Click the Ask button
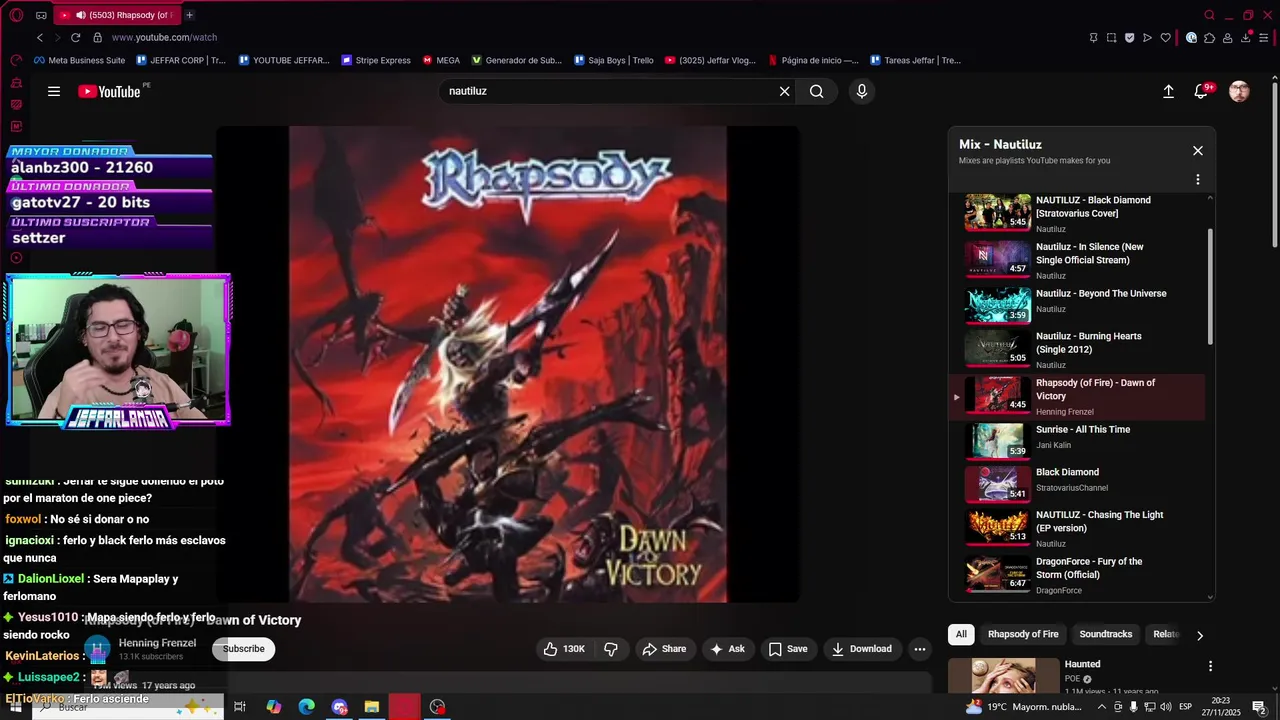The height and width of the screenshot is (720, 1280). pos(727,649)
